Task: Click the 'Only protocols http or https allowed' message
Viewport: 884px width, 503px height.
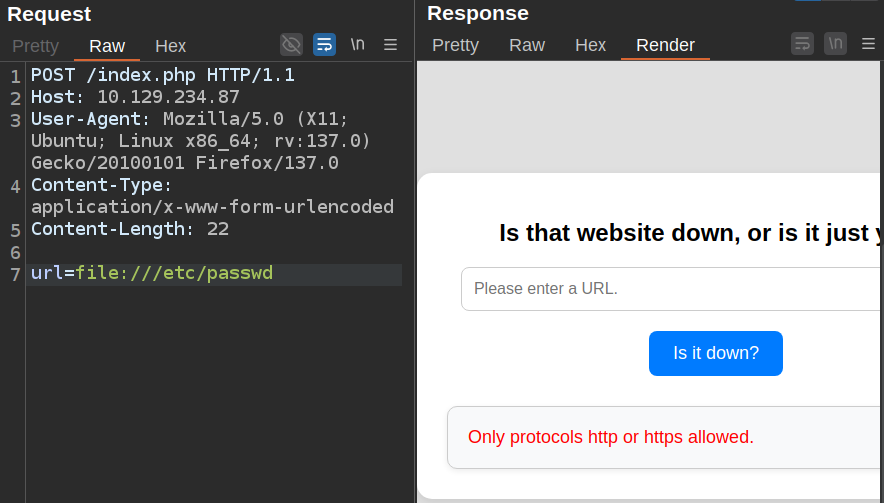Action: coord(610,437)
